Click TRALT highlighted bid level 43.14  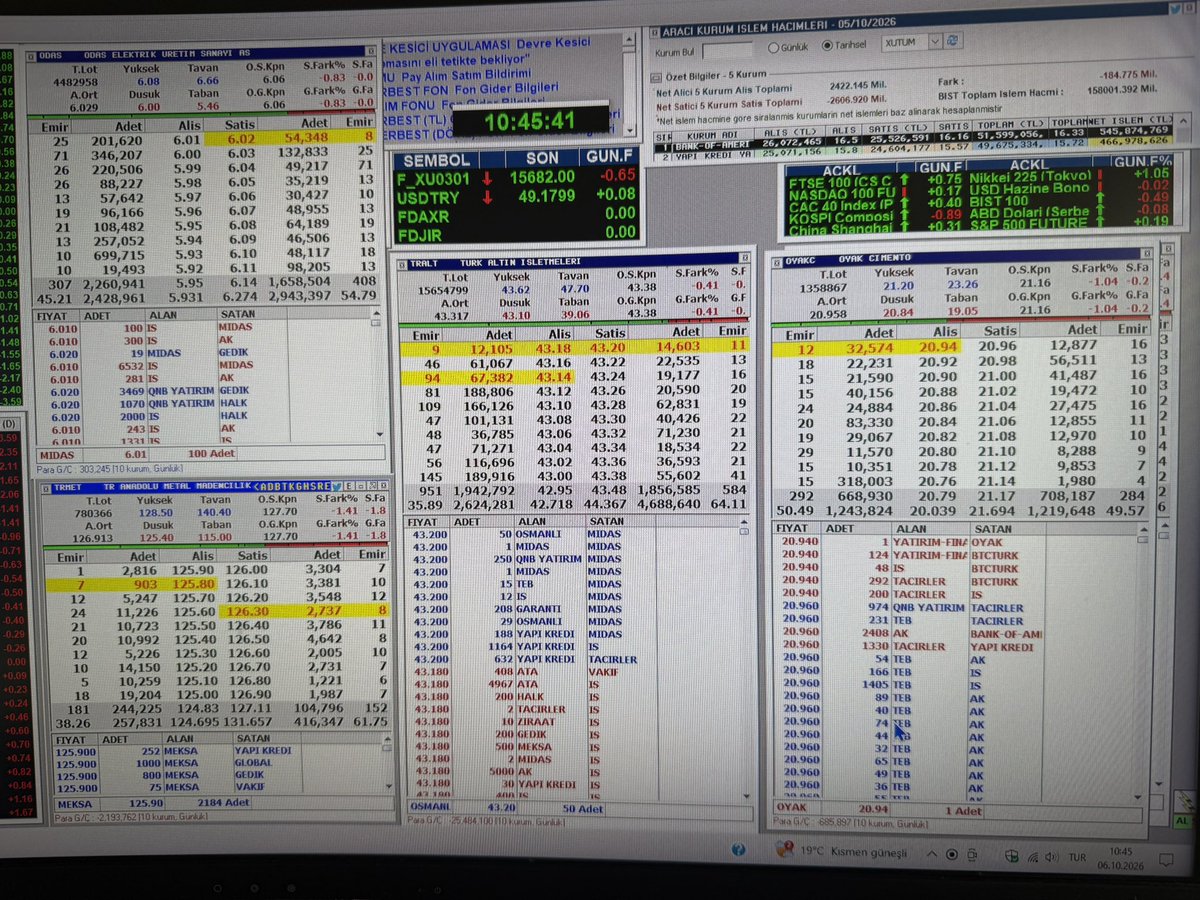pyautogui.click(x=552, y=377)
